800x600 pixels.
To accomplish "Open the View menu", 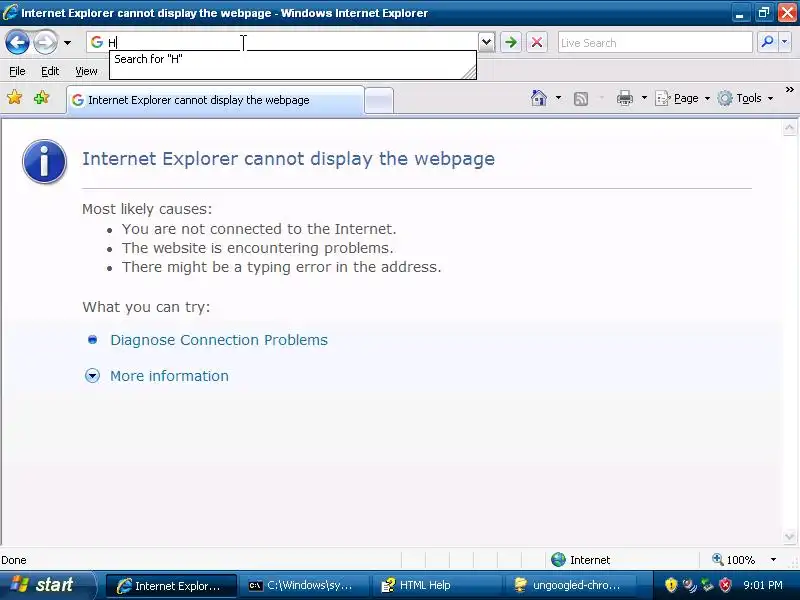I will (x=86, y=71).
